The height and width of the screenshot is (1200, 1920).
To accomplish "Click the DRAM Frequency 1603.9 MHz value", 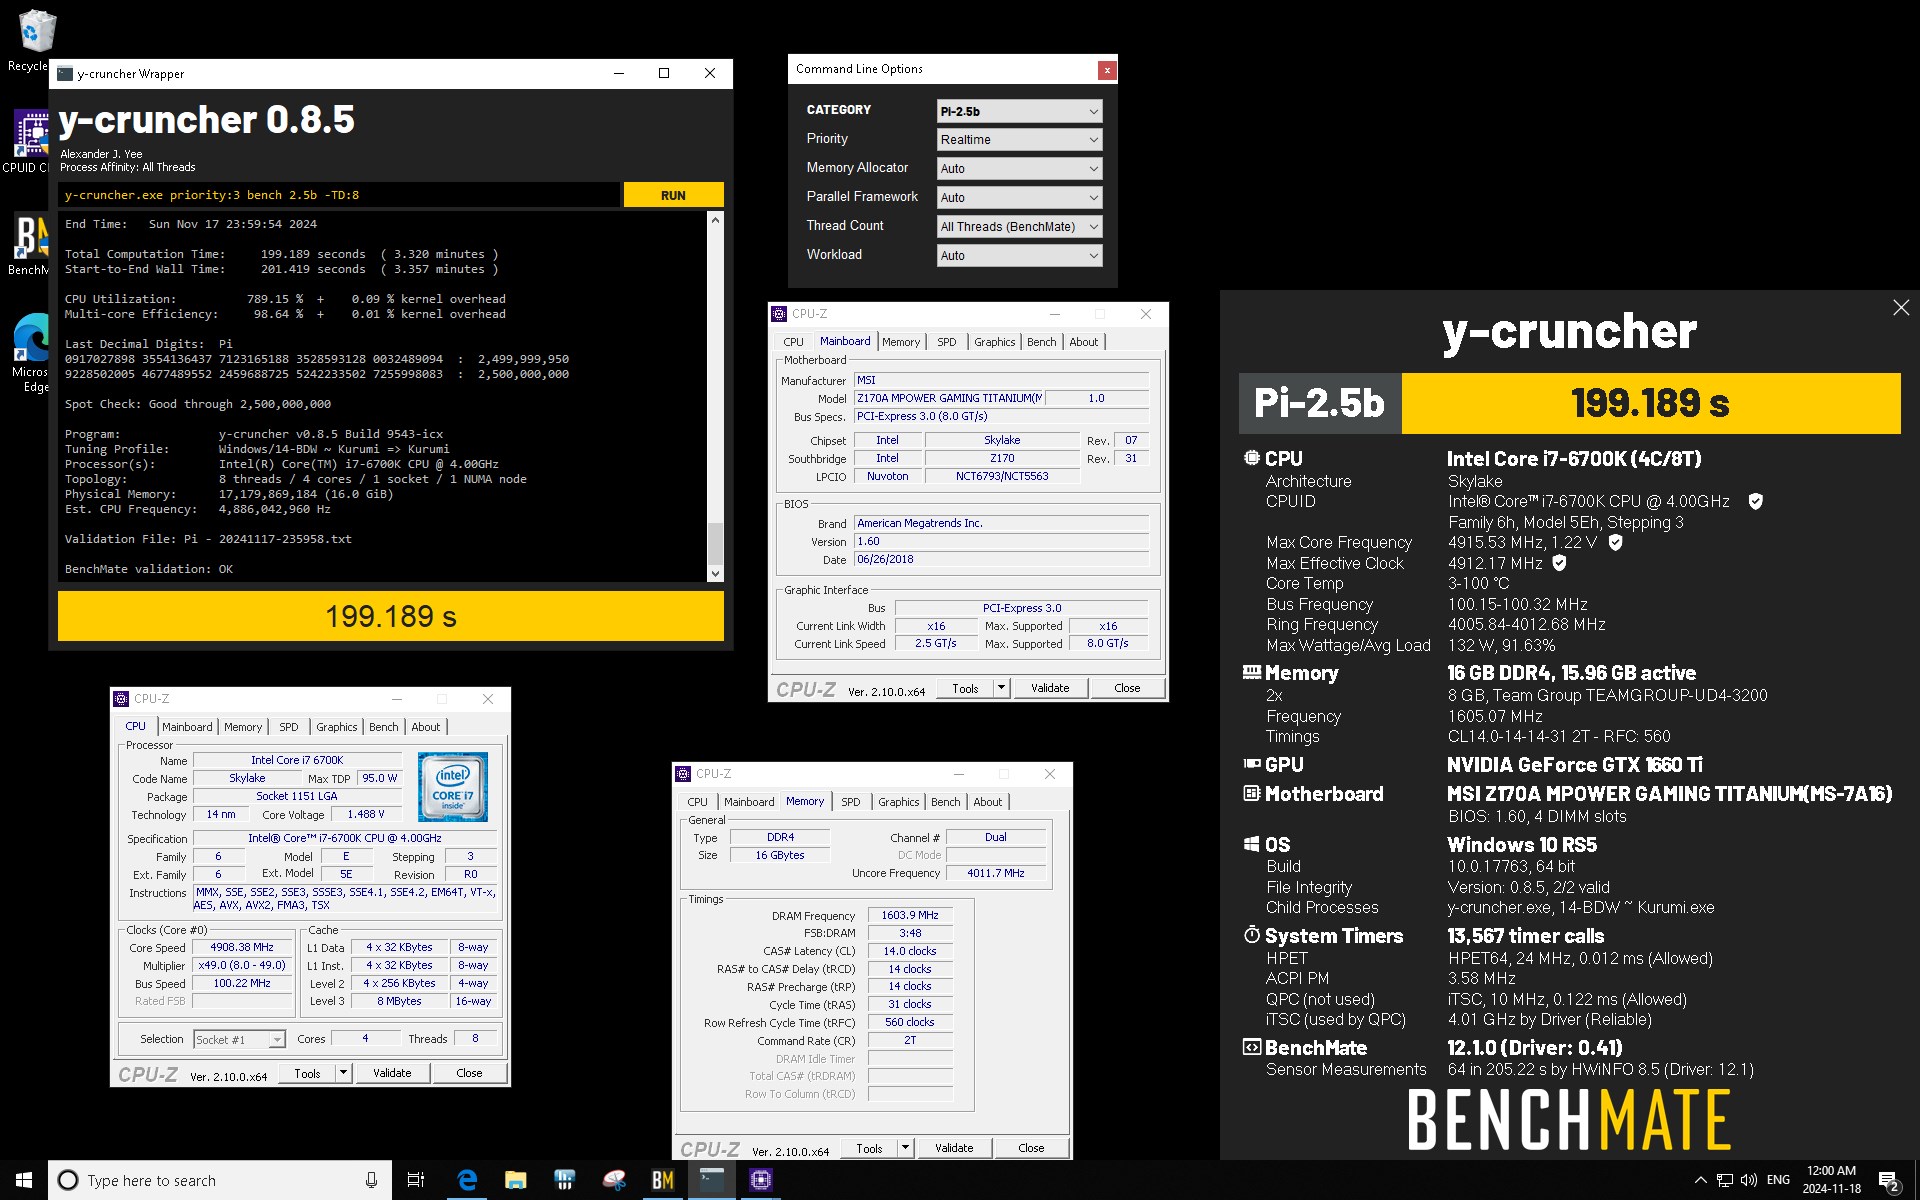I will [909, 915].
